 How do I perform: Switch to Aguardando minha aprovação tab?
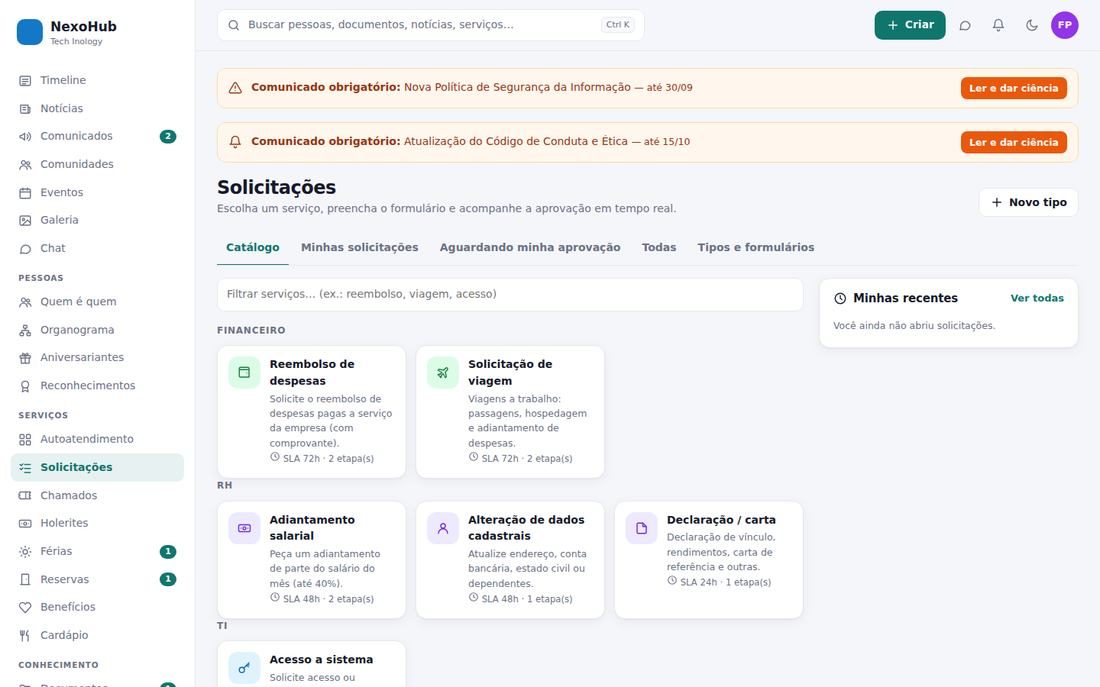530,247
